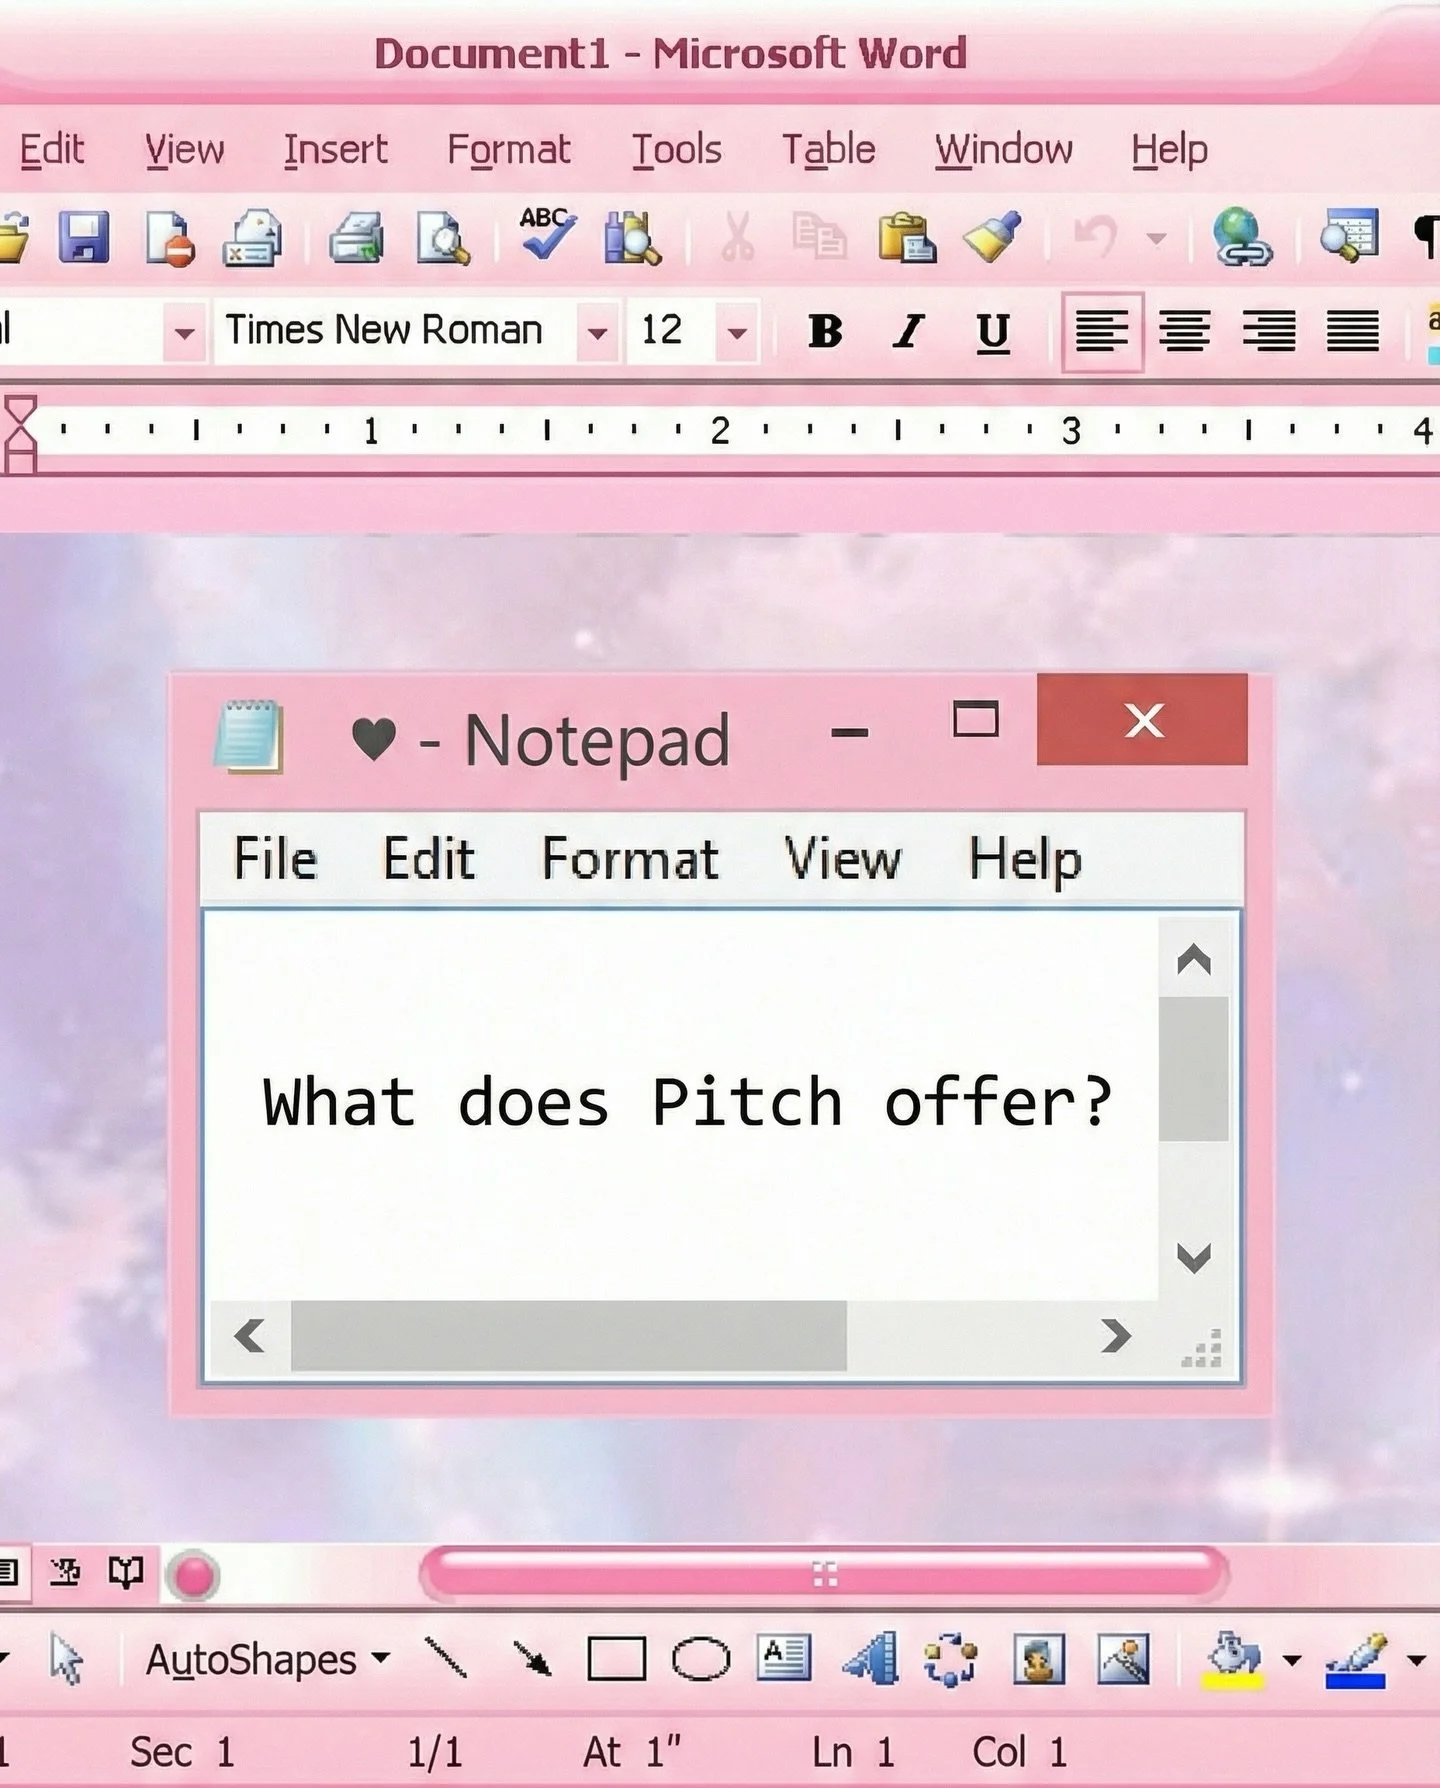Screen dimensions: 1440x1788
Task: Expand the Times New Roman font dropdown
Action: tap(597, 332)
